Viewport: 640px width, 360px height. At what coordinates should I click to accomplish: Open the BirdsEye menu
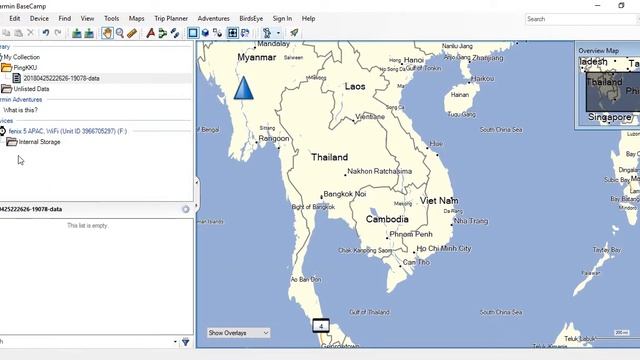click(x=251, y=19)
